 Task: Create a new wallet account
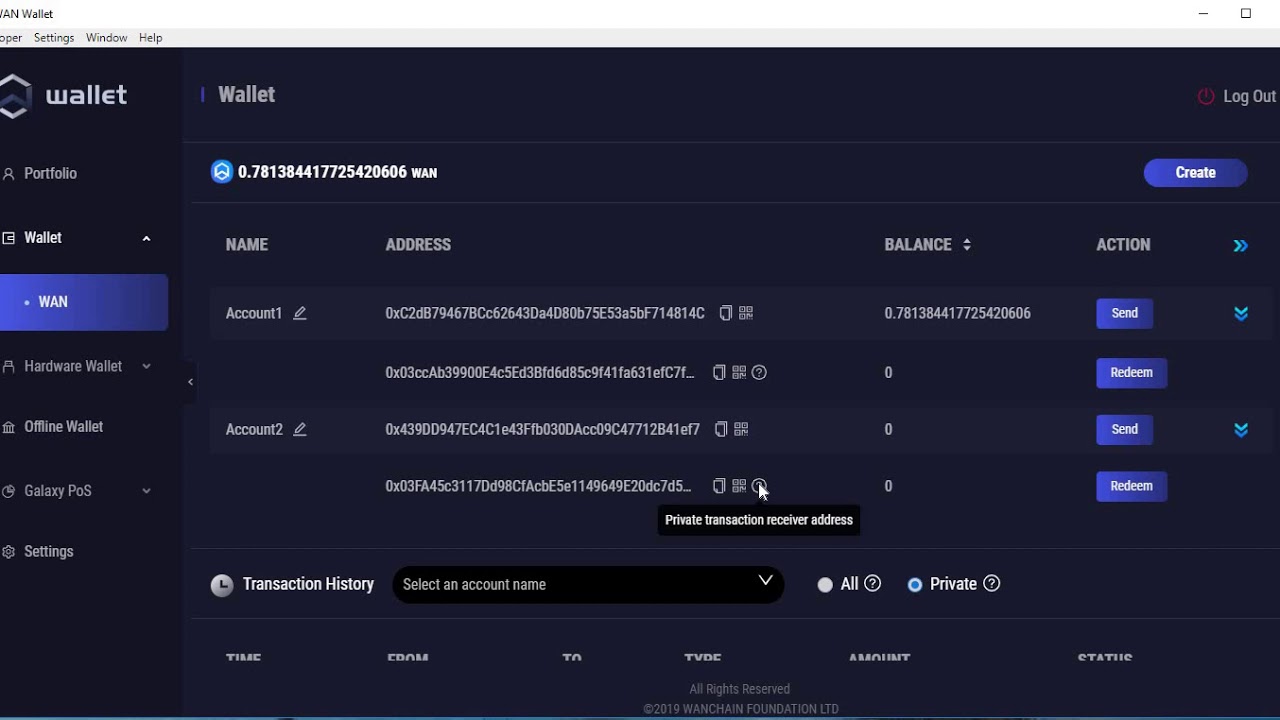(1195, 172)
